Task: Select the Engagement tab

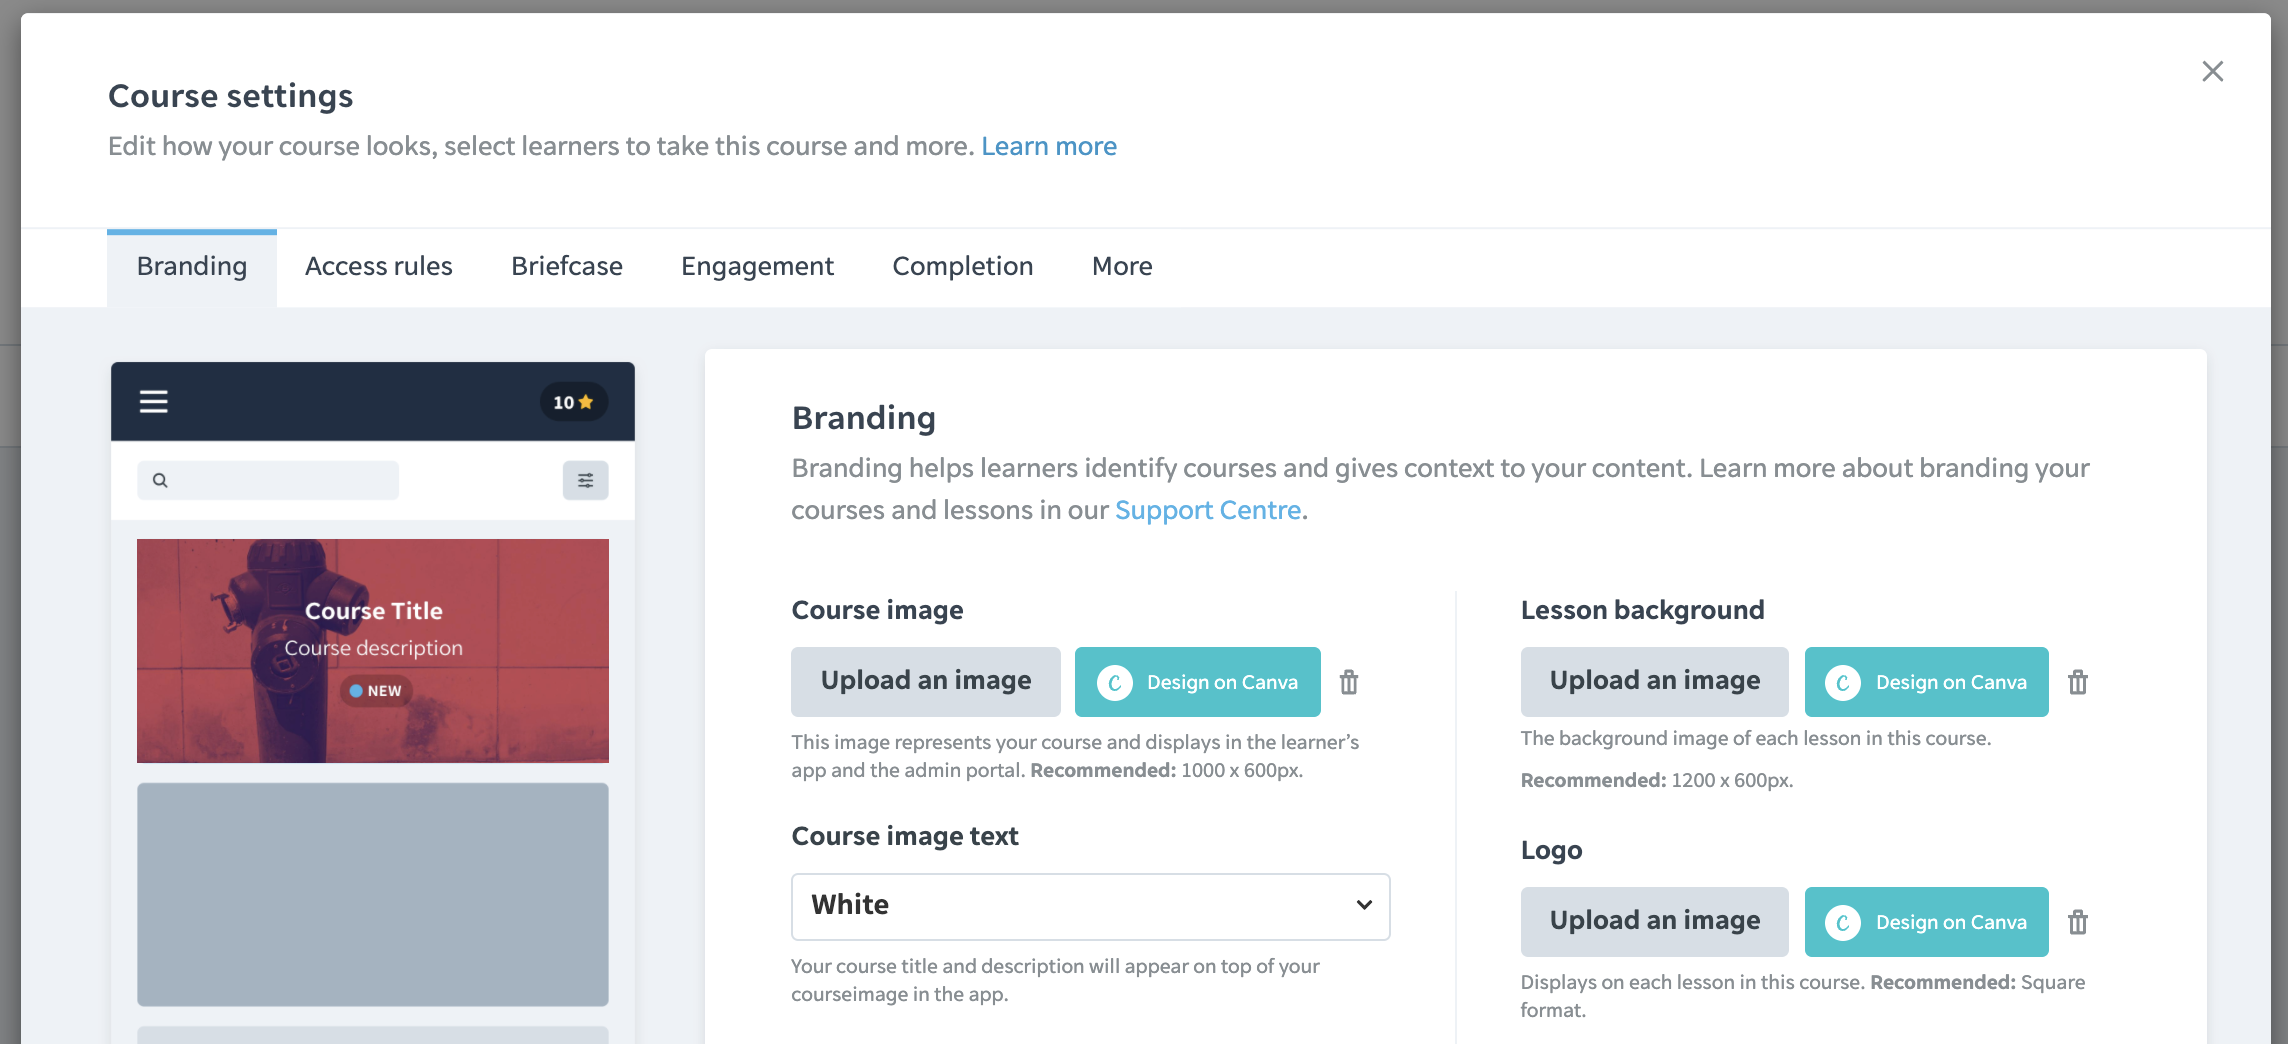Action: tap(757, 266)
